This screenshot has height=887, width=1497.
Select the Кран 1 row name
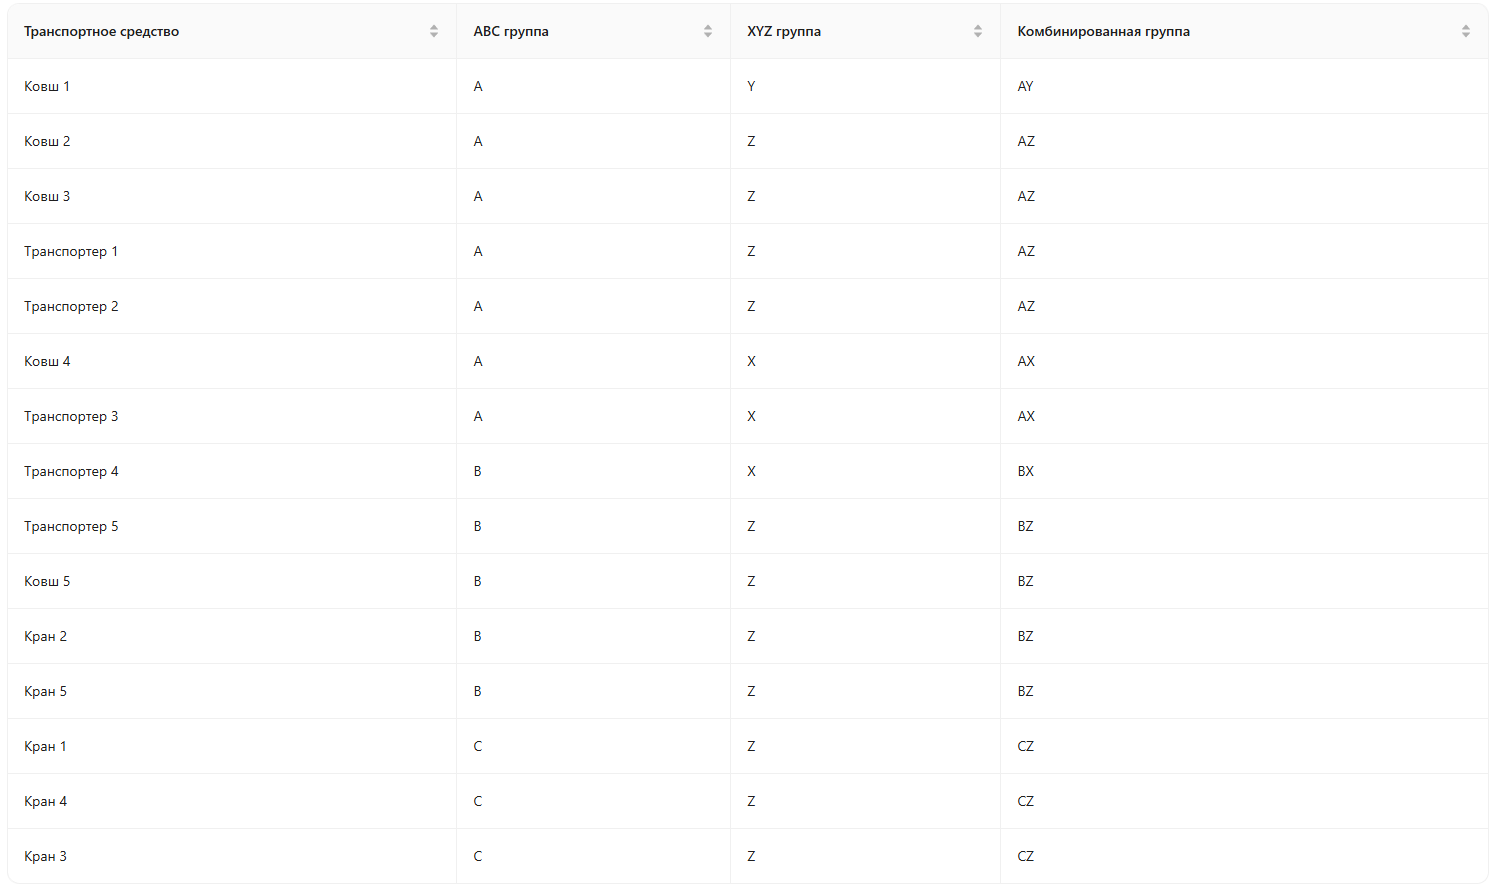(x=46, y=747)
